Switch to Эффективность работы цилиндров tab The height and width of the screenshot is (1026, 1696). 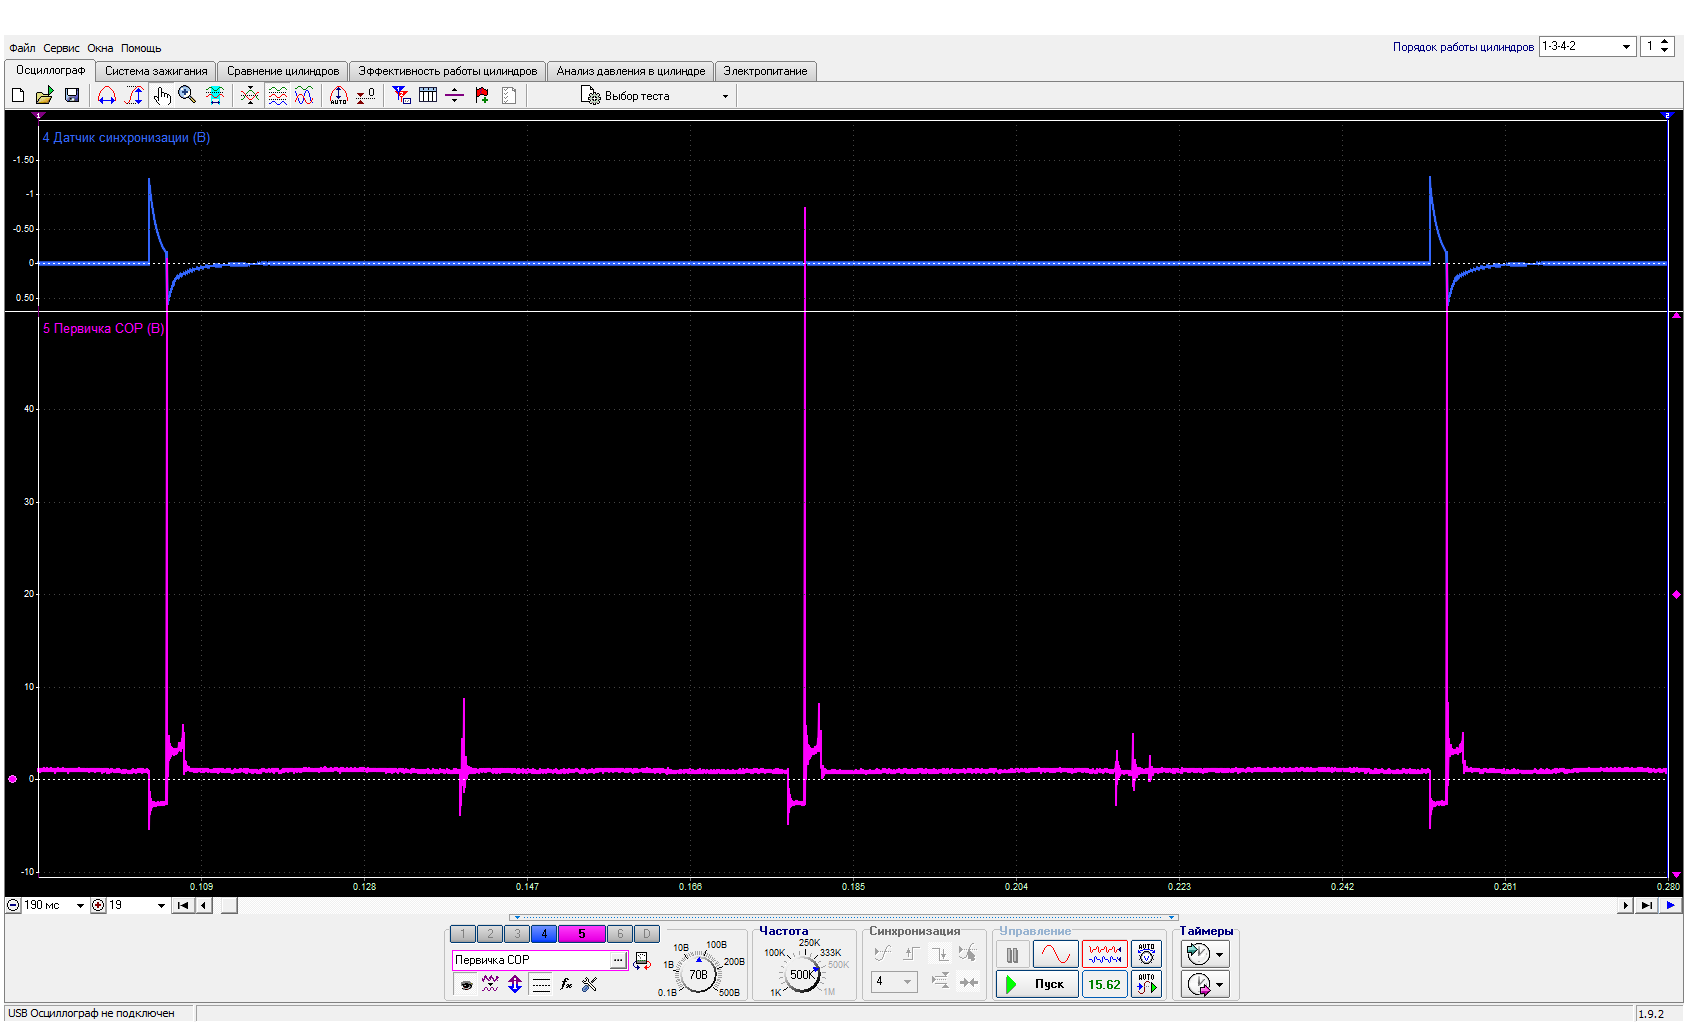click(x=448, y=71)
